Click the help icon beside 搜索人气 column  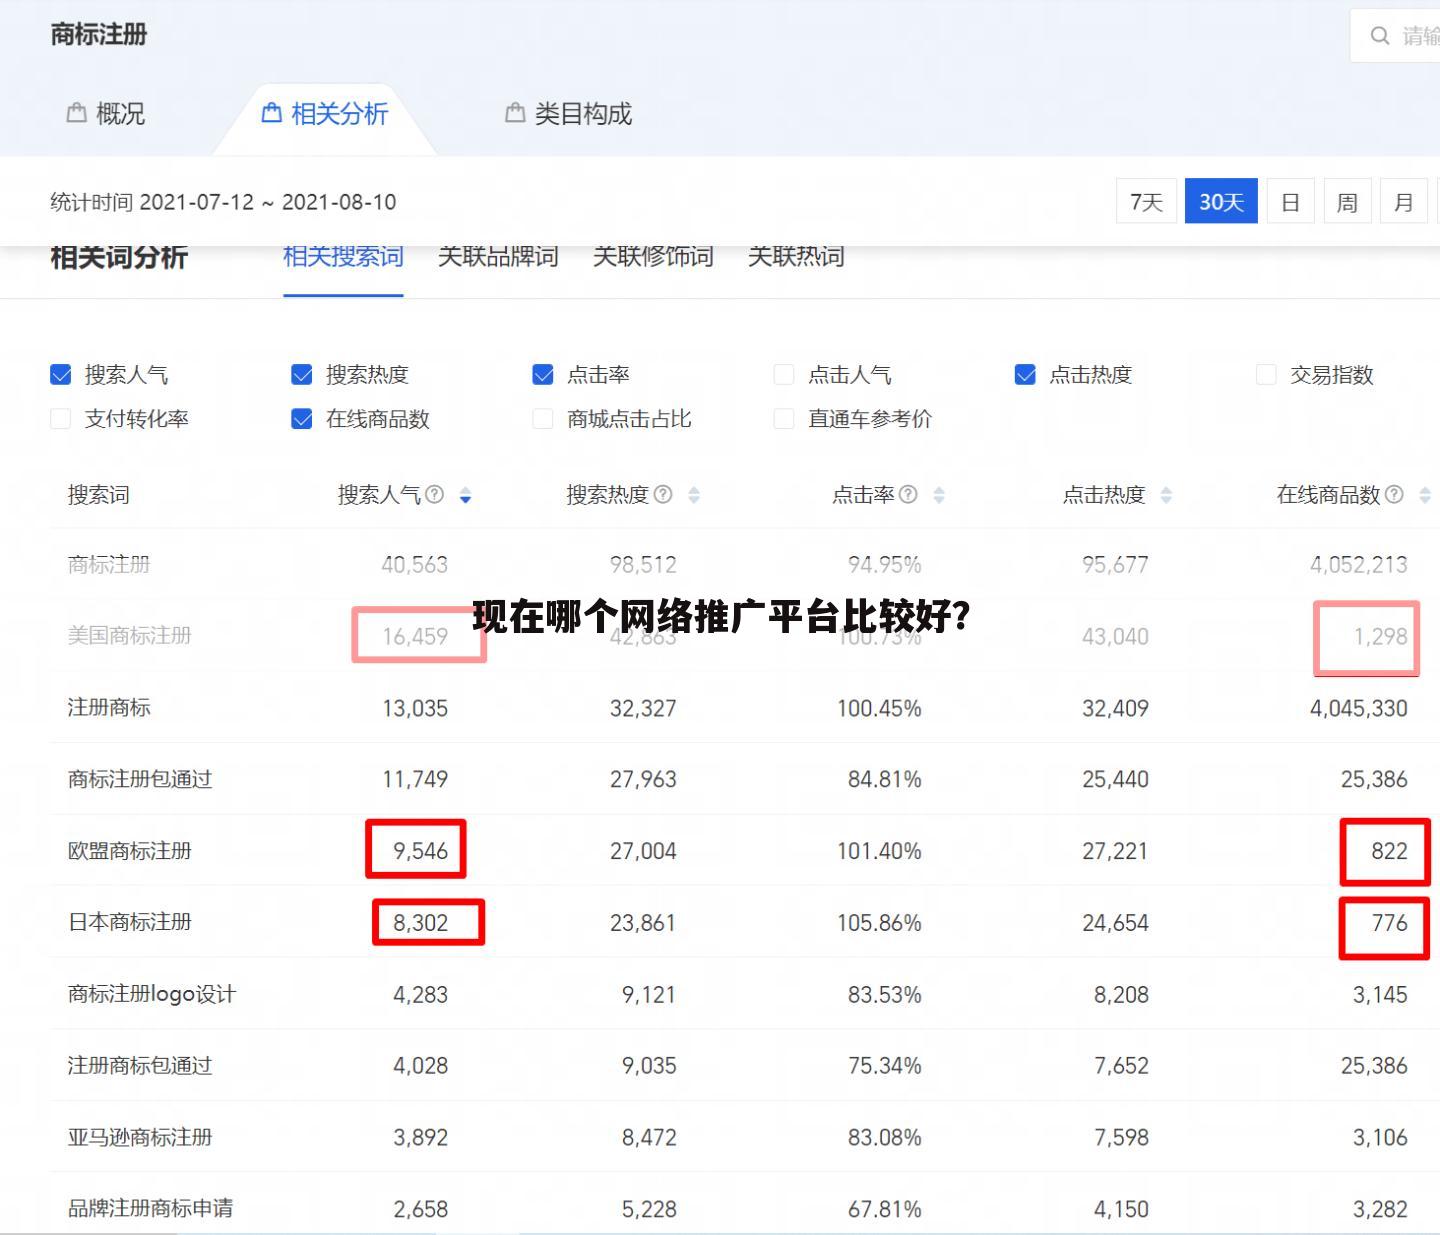(x=434, y=494)
